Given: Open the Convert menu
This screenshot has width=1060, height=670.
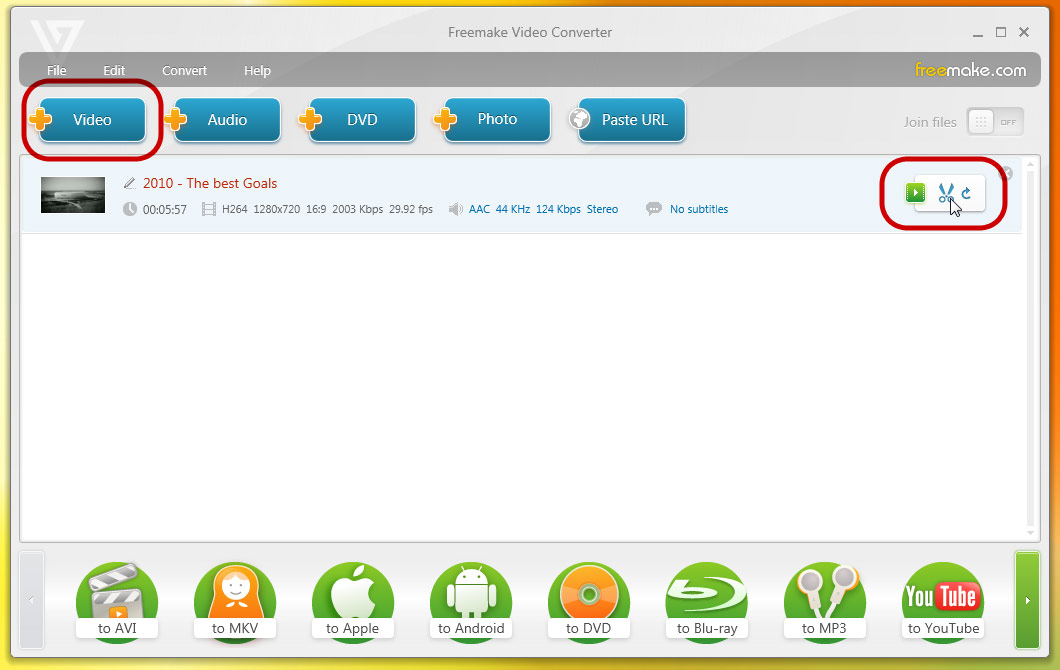Looking at the screenshot, I should pos(184,70).
